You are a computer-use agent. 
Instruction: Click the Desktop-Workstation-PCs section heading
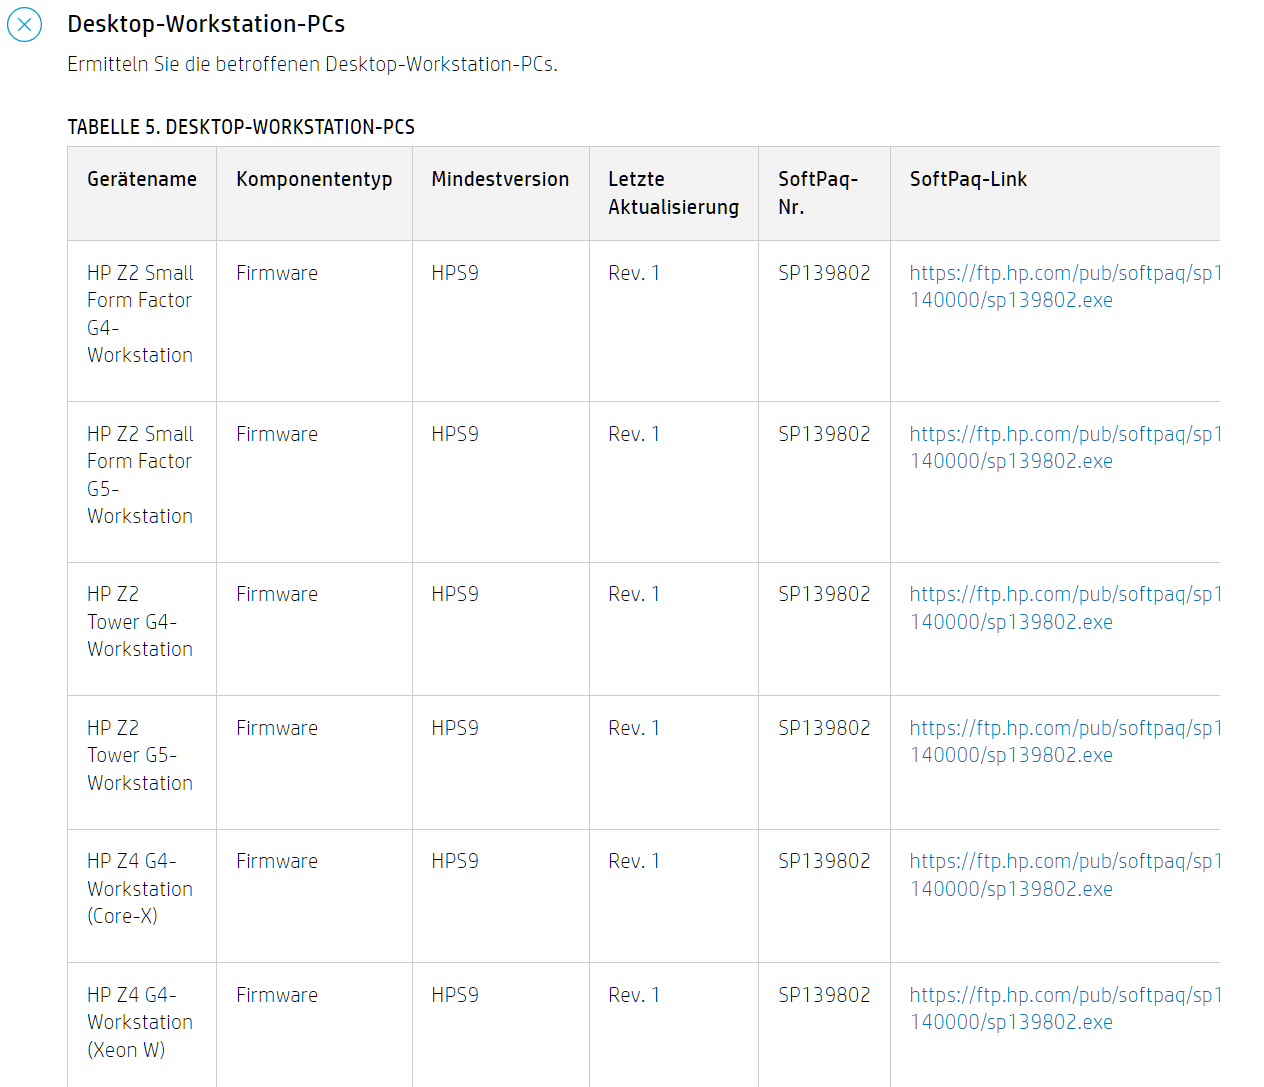206,24
